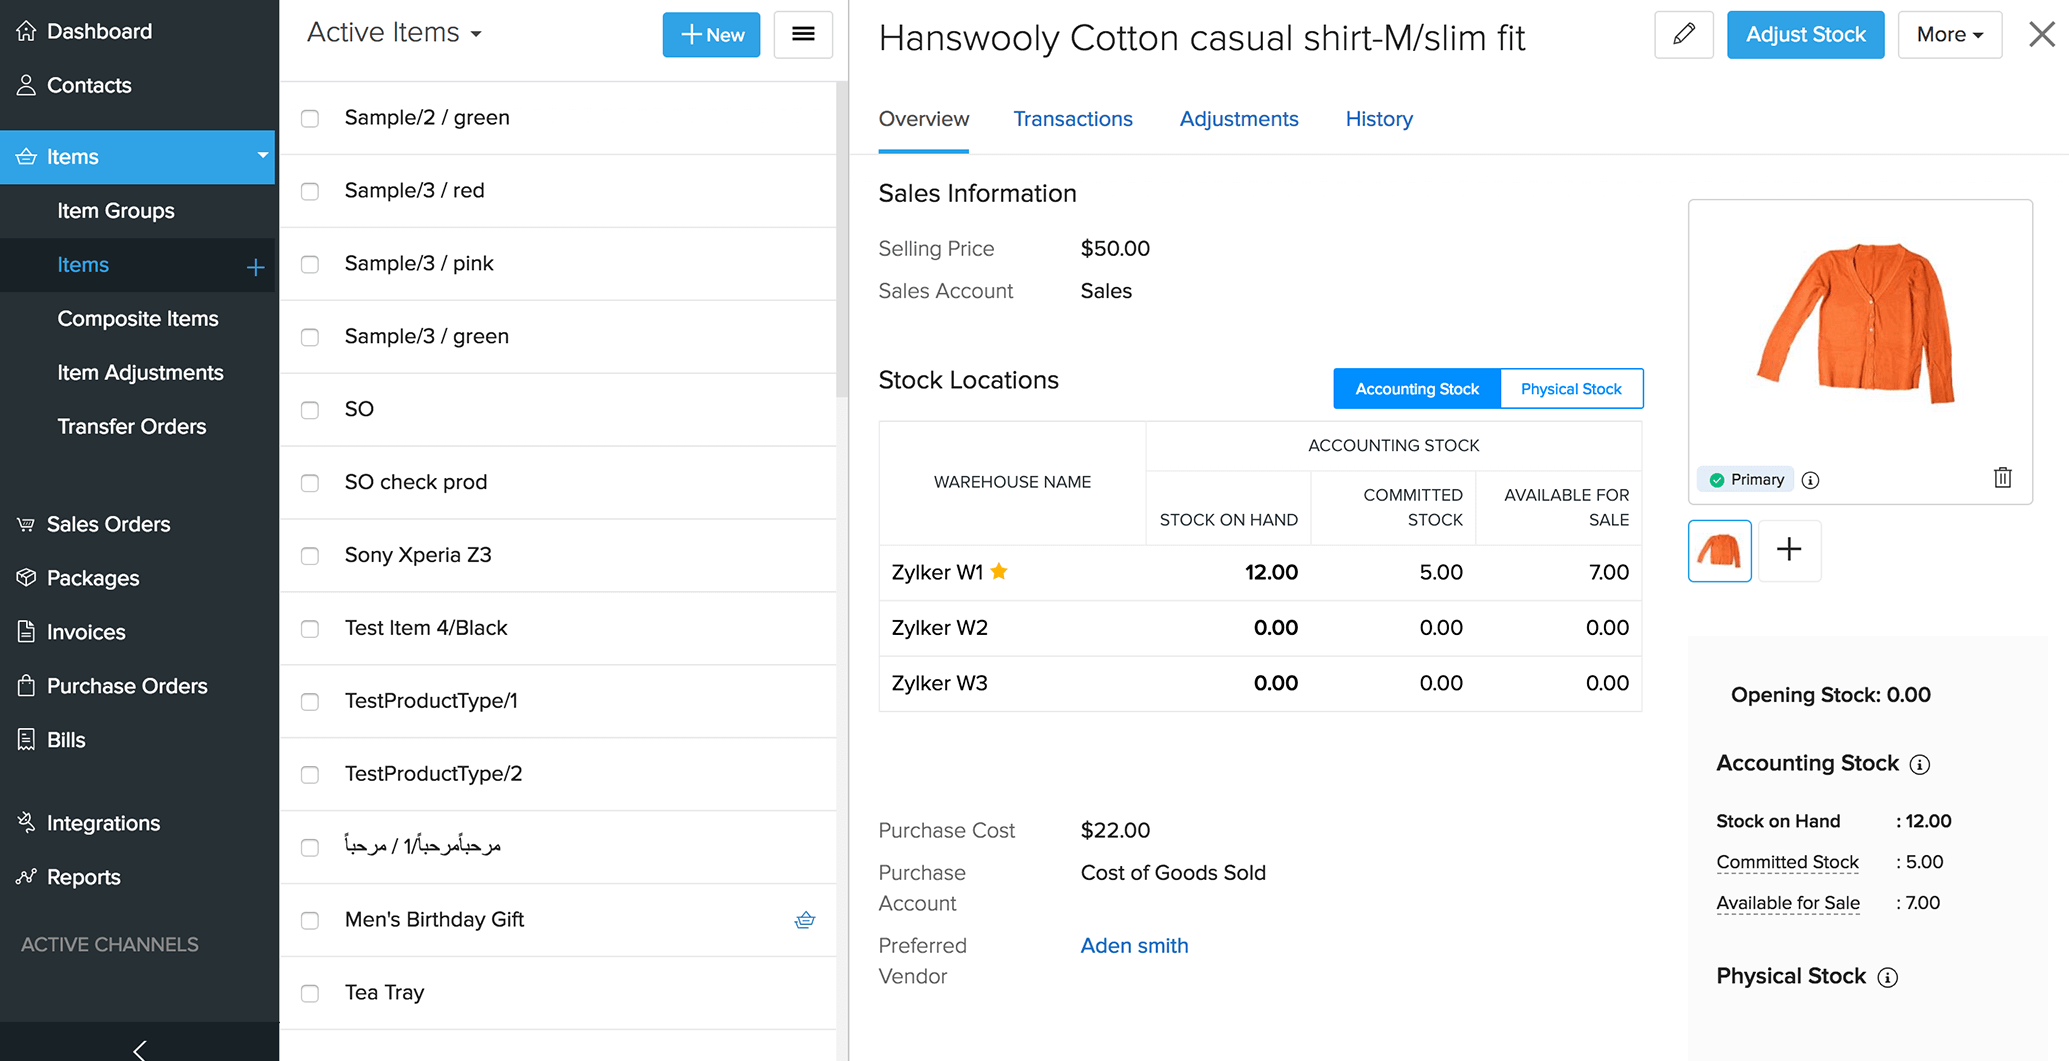Open the History tab
2069x1061 pixels.
tap(1378, 119)
